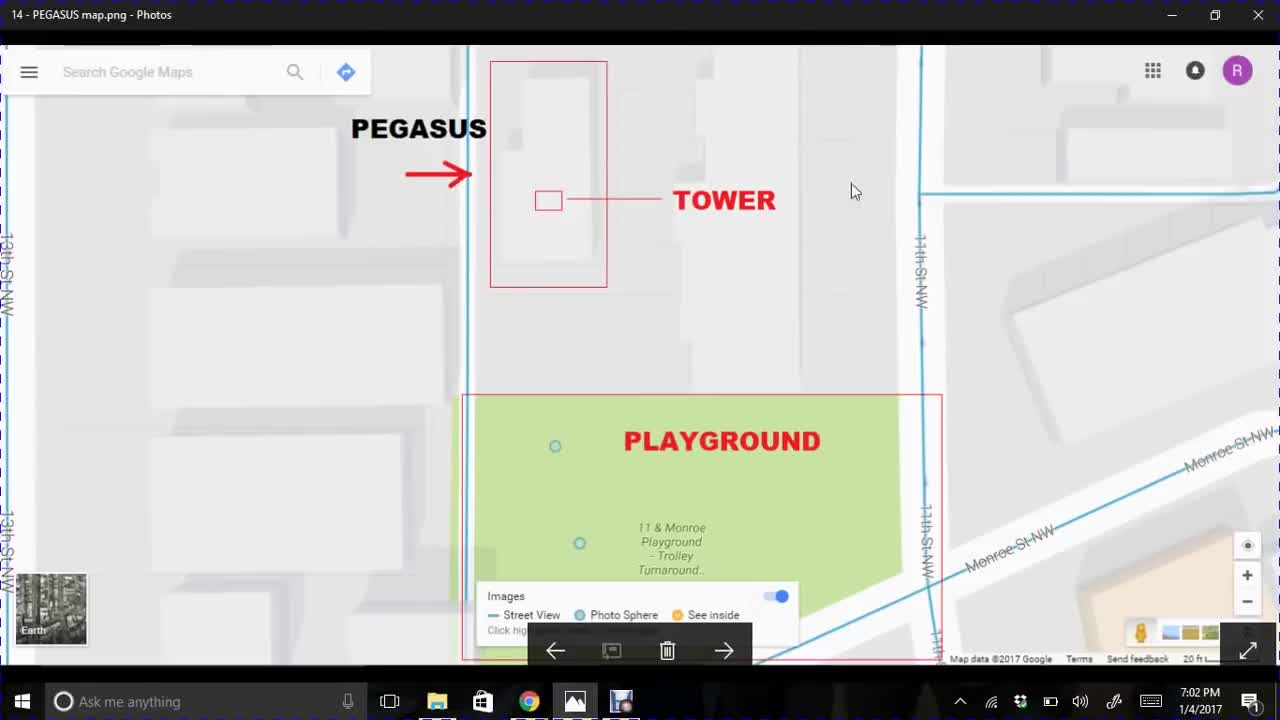Click the upper Photo Sphere circle in playground
The height and width of the screenshot is (720, 1280).
(555, 446)
